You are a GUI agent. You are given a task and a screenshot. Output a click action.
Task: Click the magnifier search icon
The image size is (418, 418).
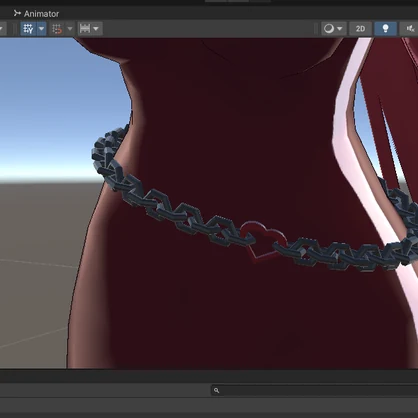tap(216, 390)
